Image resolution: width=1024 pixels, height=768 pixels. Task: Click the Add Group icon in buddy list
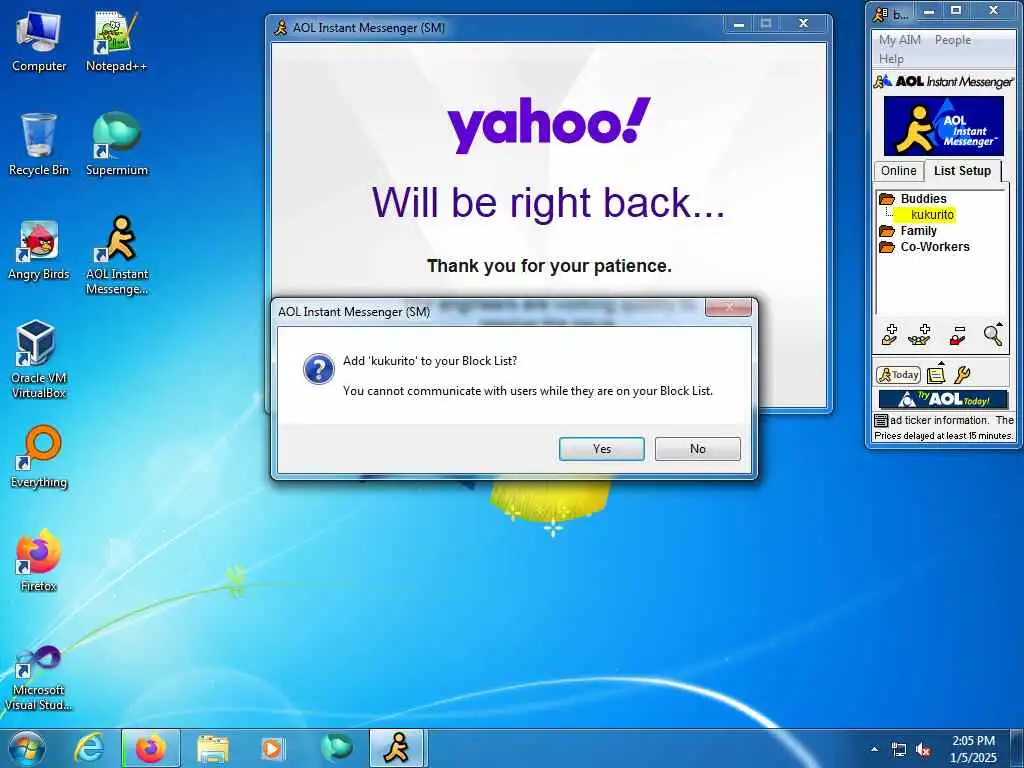click(x=920, y=335)
